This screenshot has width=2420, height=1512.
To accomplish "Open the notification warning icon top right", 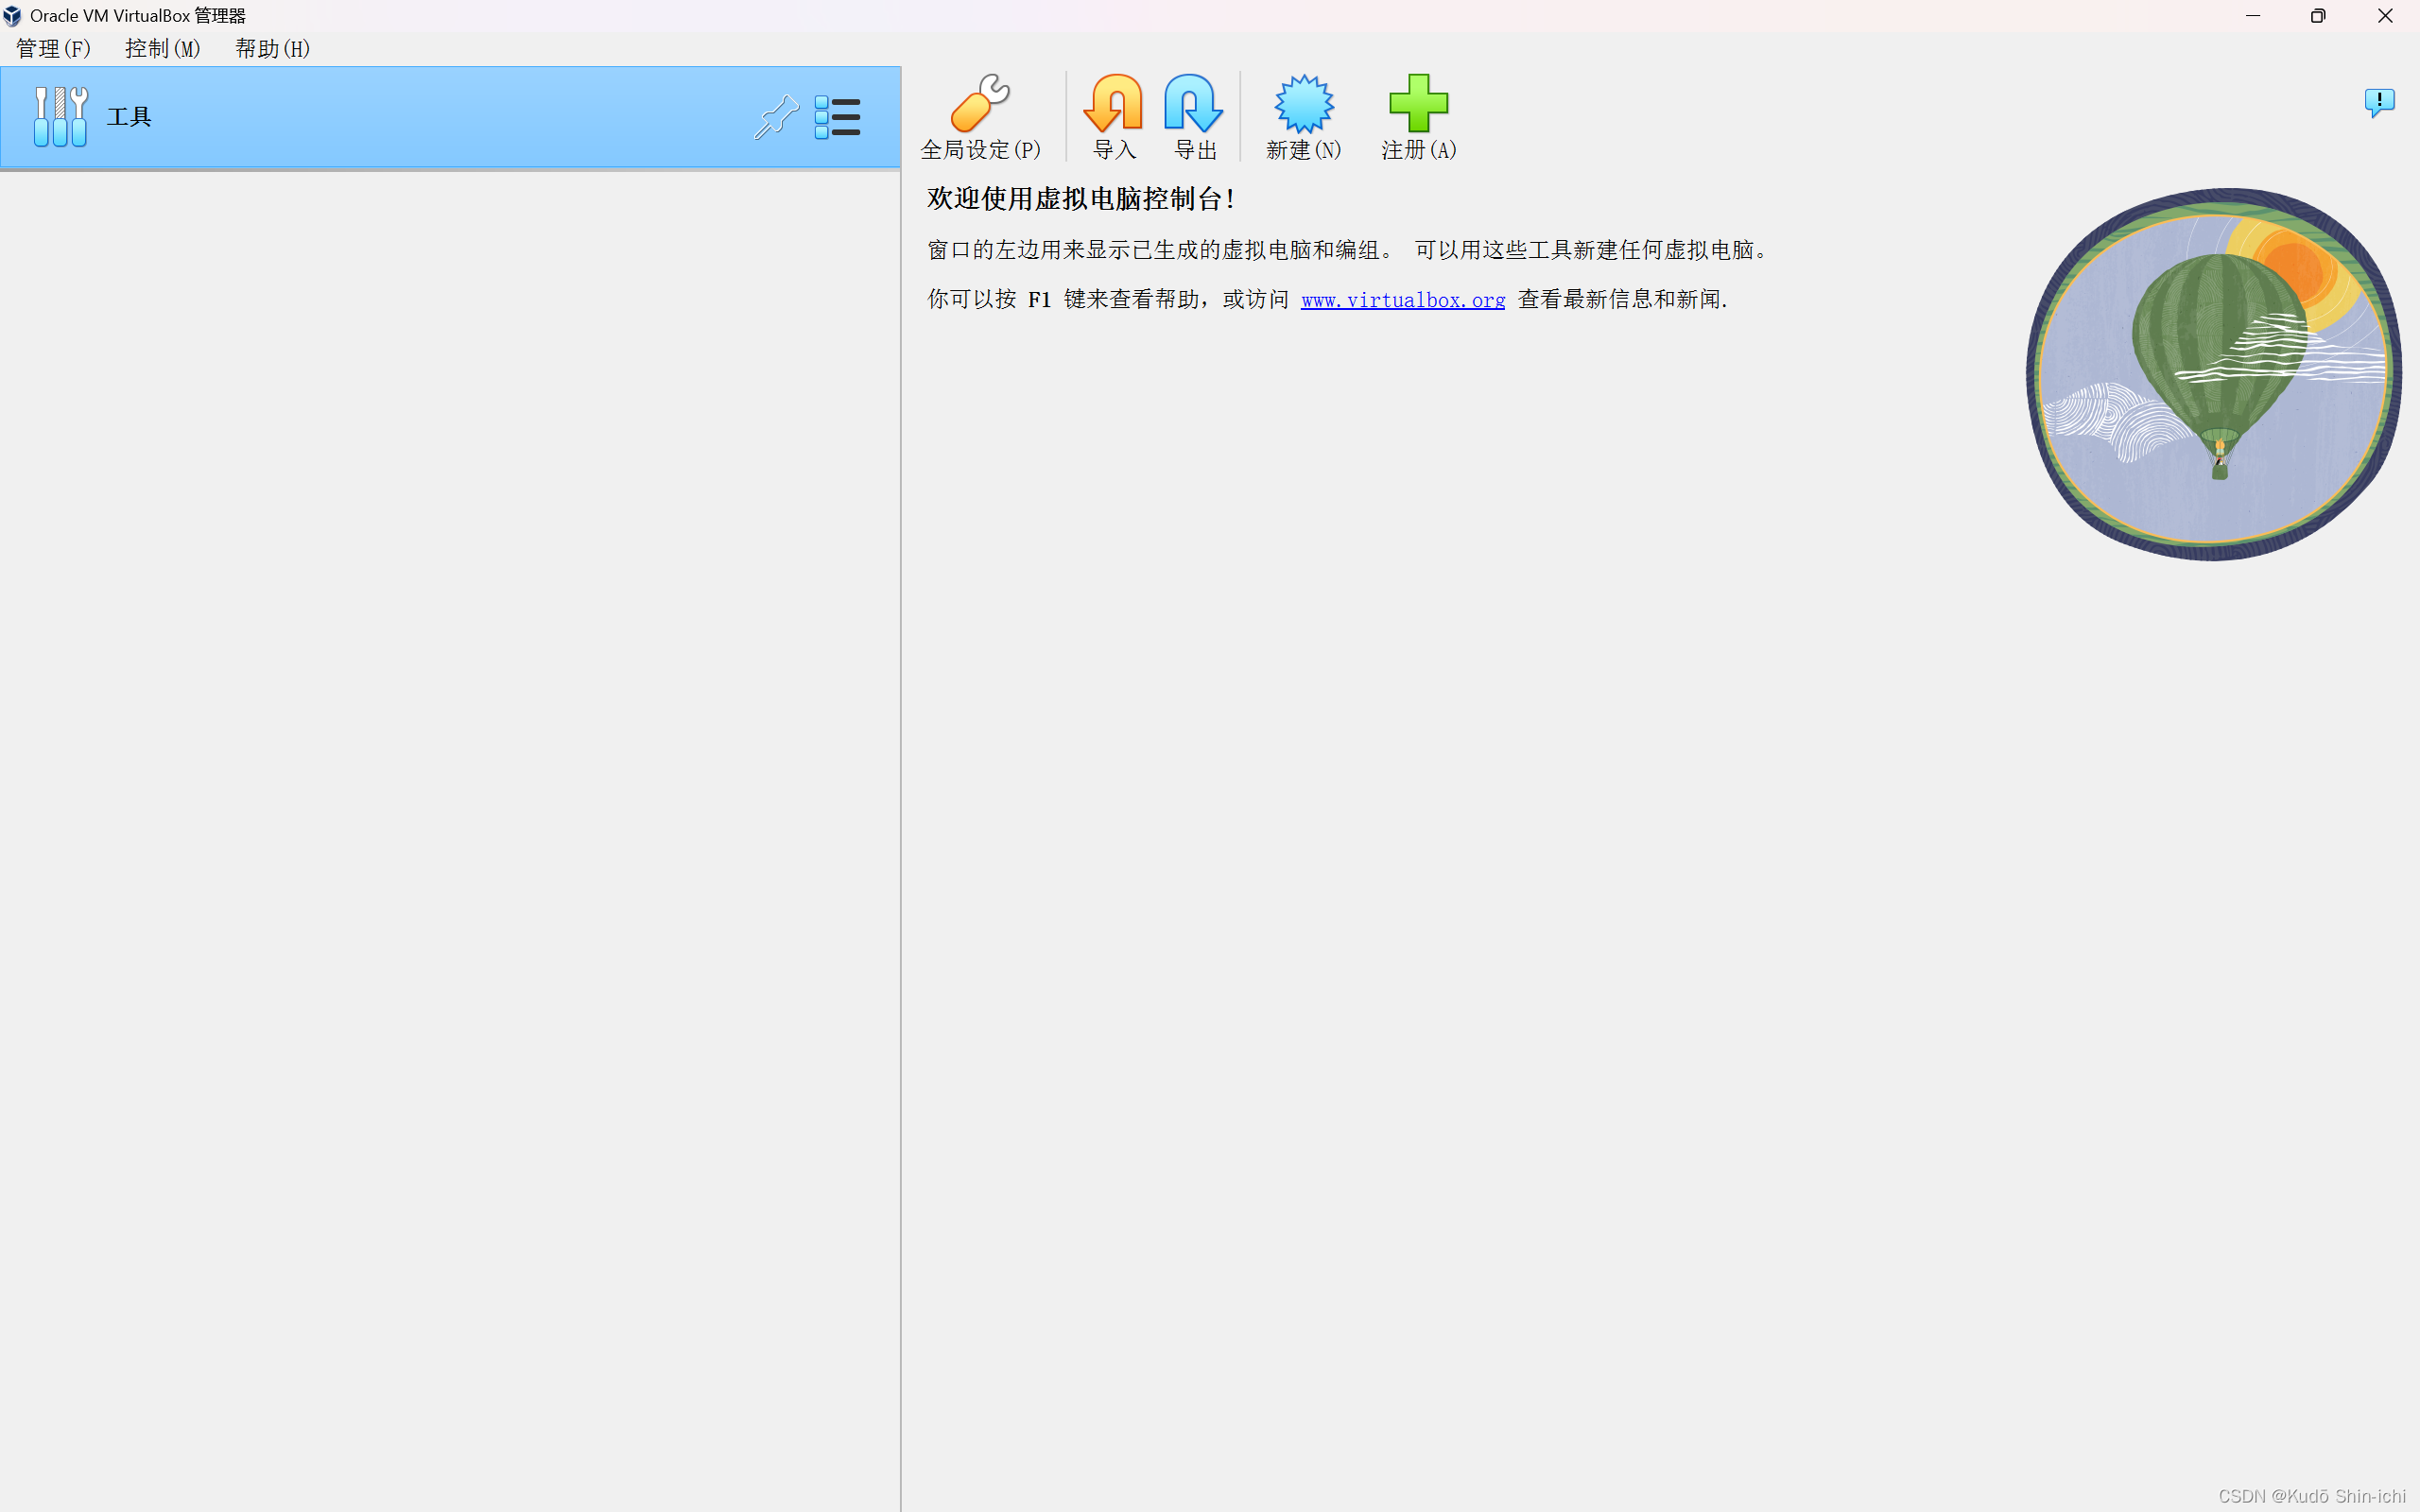I will click(2378, 101).
